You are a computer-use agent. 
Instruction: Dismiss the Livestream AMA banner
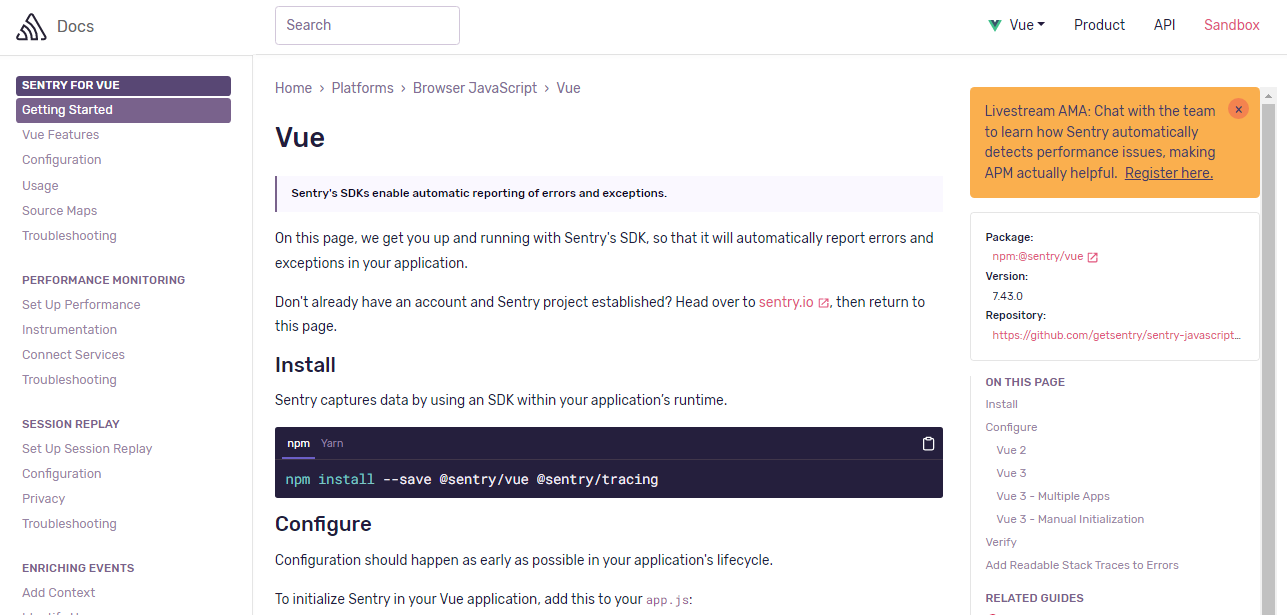click(1238, 109)
